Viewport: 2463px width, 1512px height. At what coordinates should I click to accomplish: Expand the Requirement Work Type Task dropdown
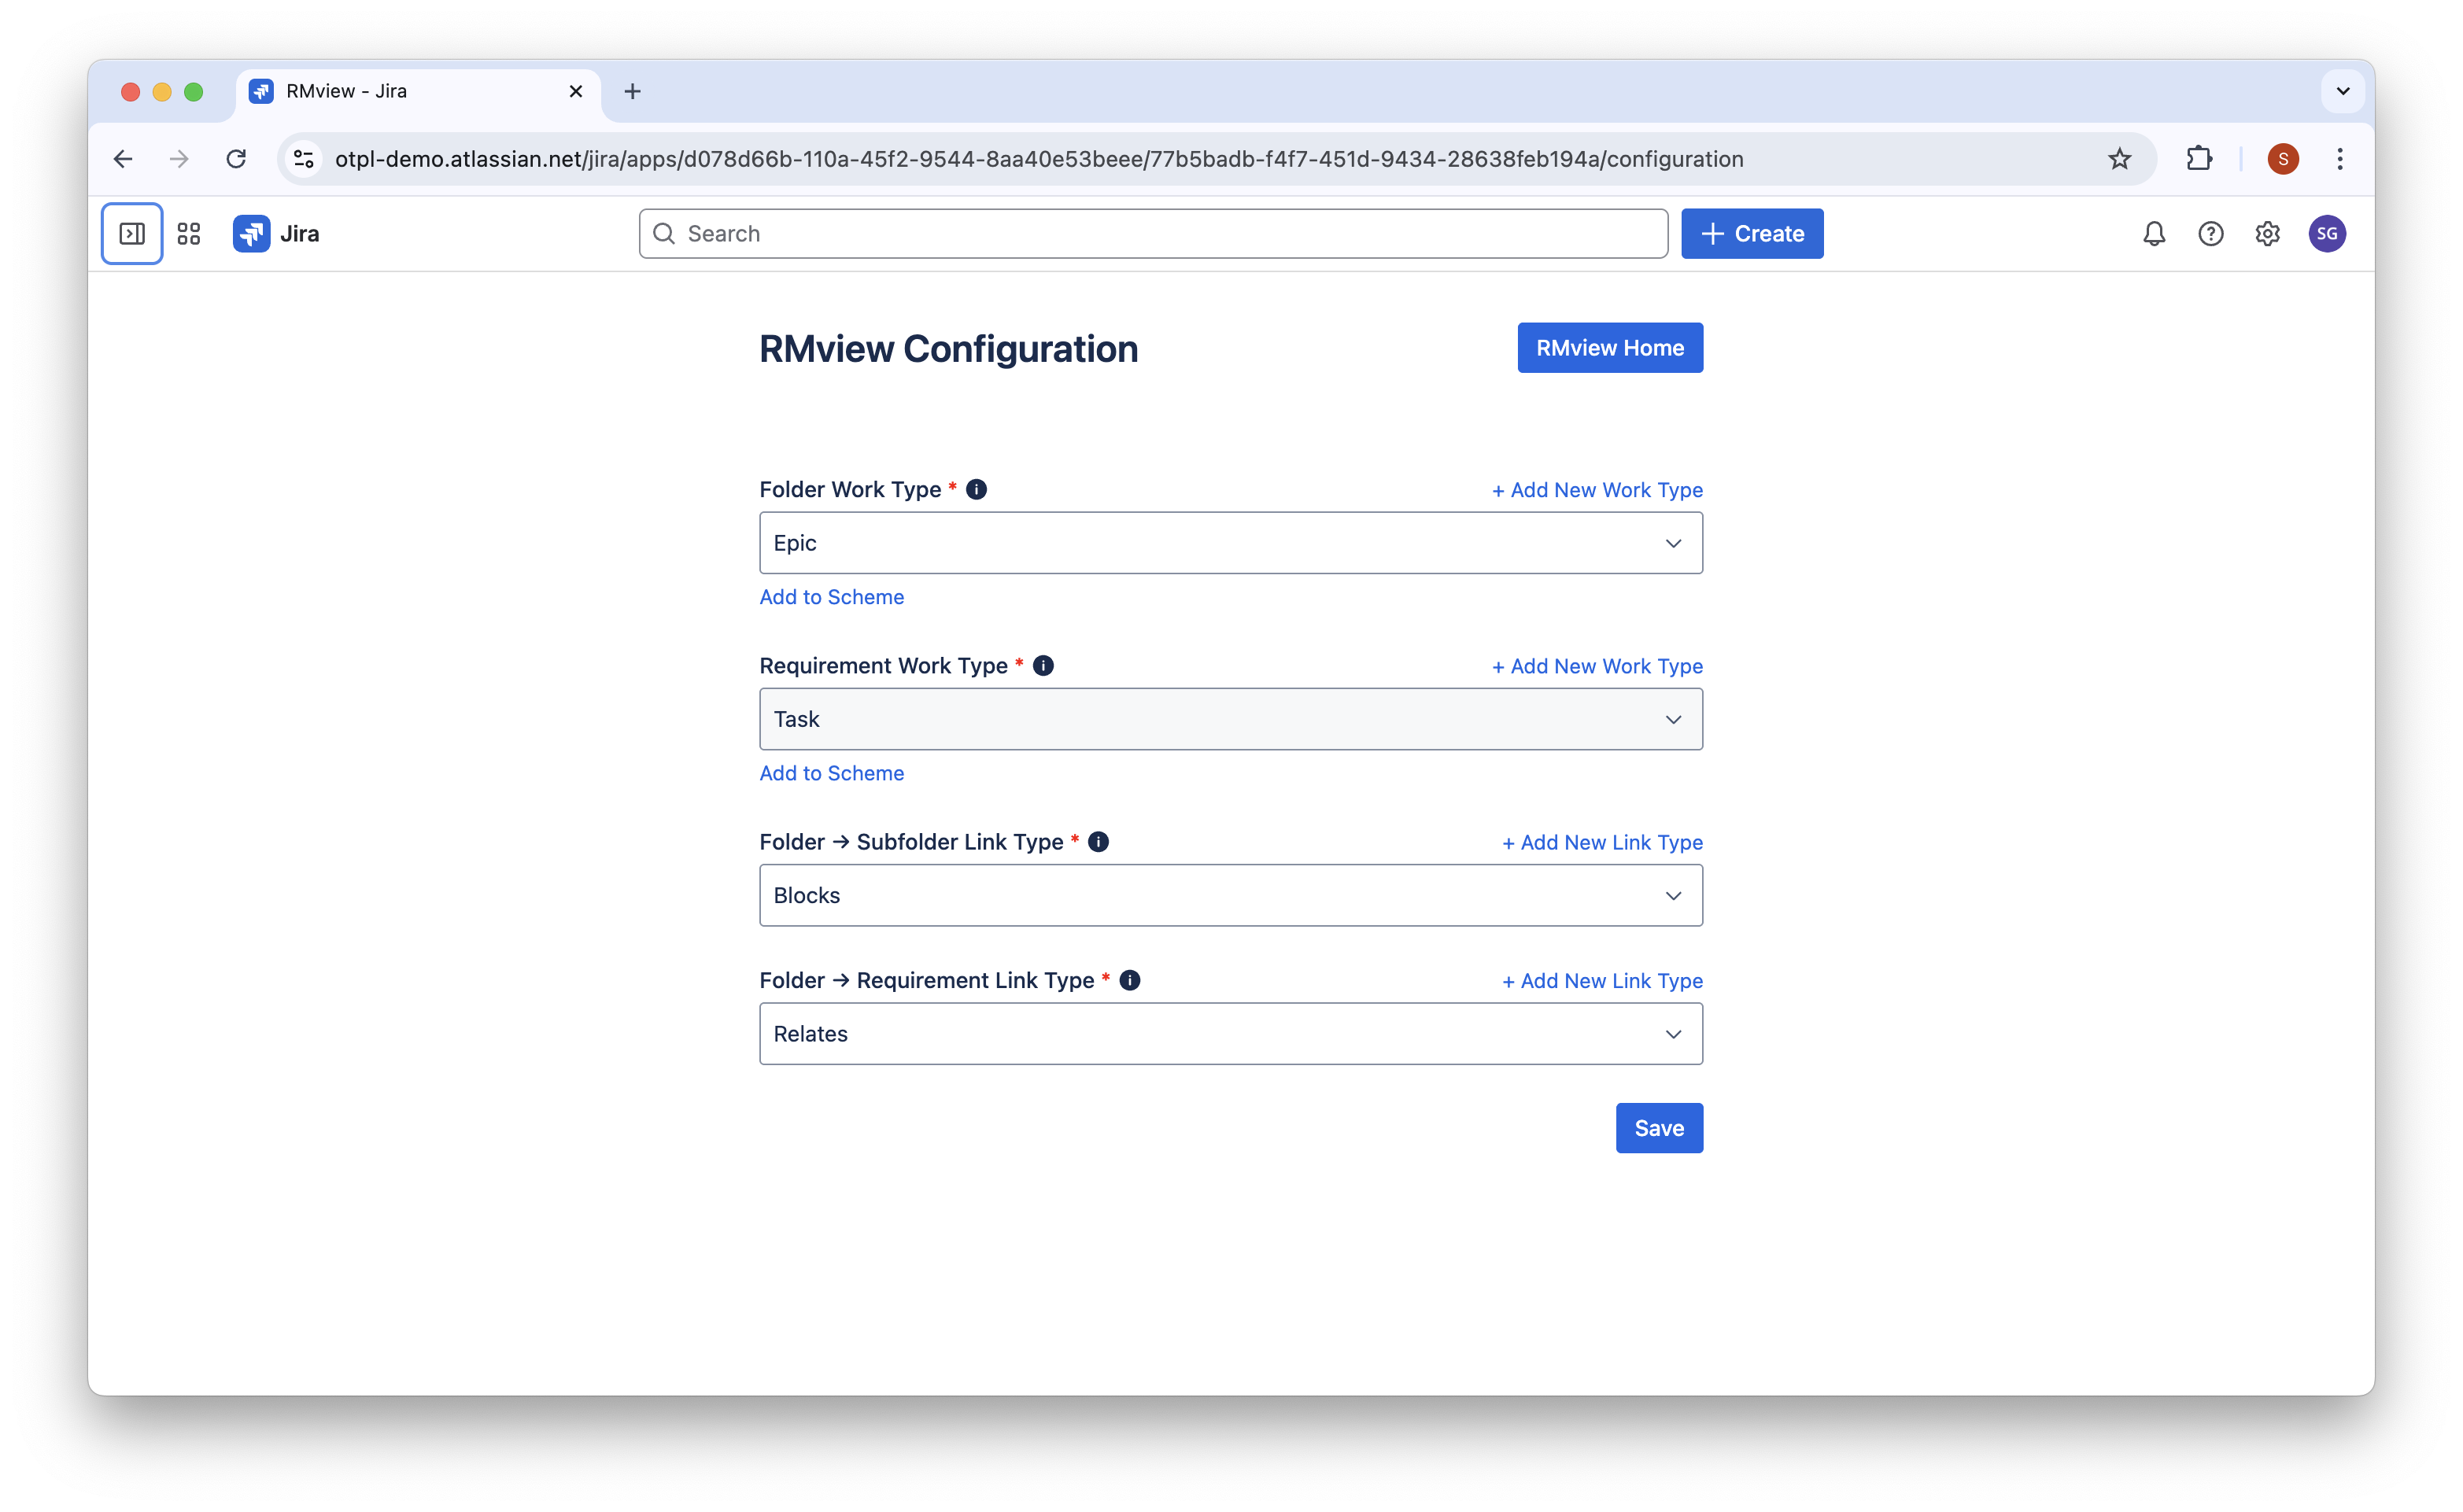click(1230, 719)
